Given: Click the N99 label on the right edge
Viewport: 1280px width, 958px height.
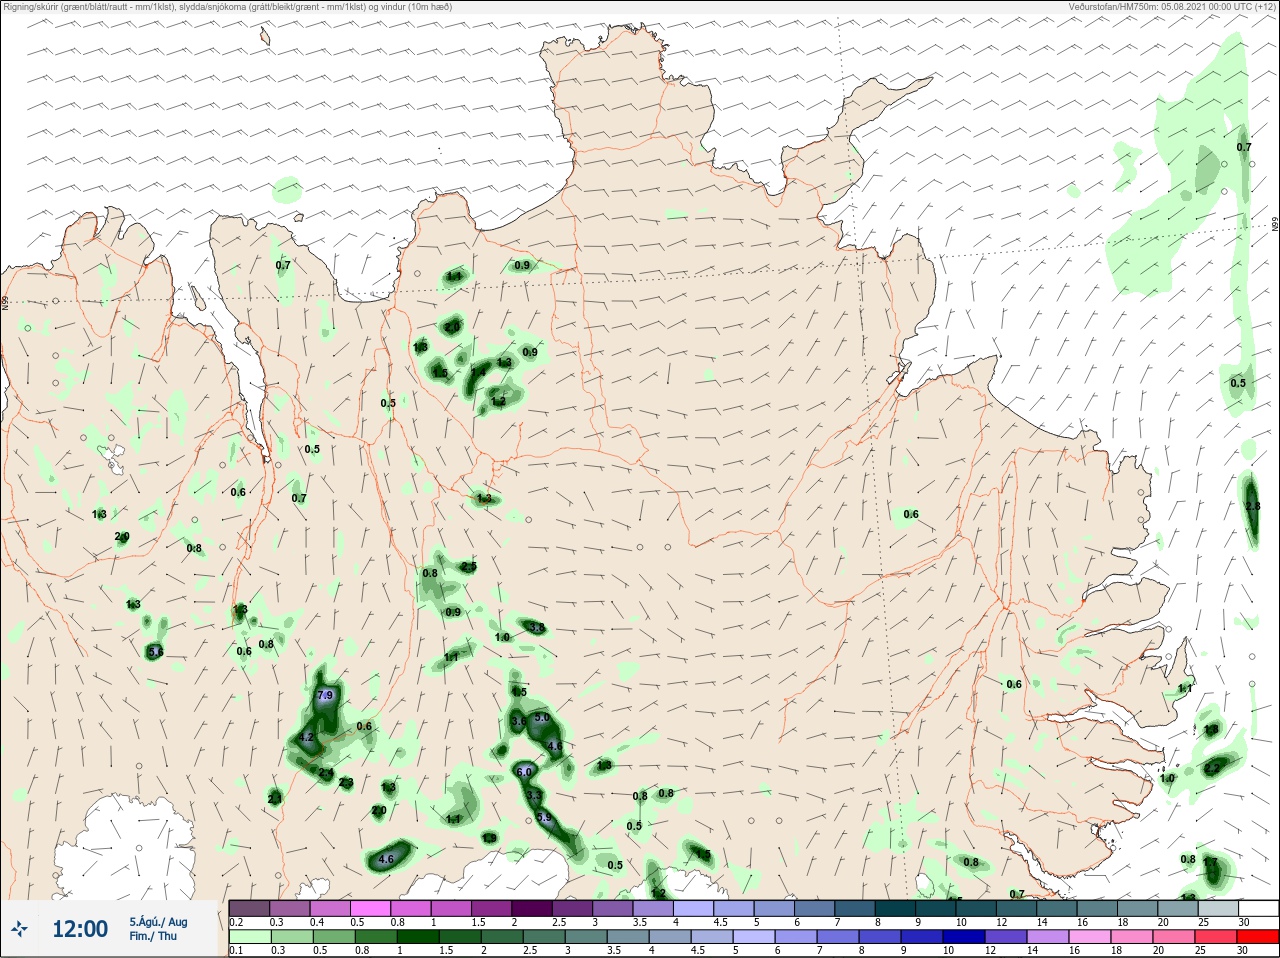Looking at the screenshot, I should coord(1275,226).
